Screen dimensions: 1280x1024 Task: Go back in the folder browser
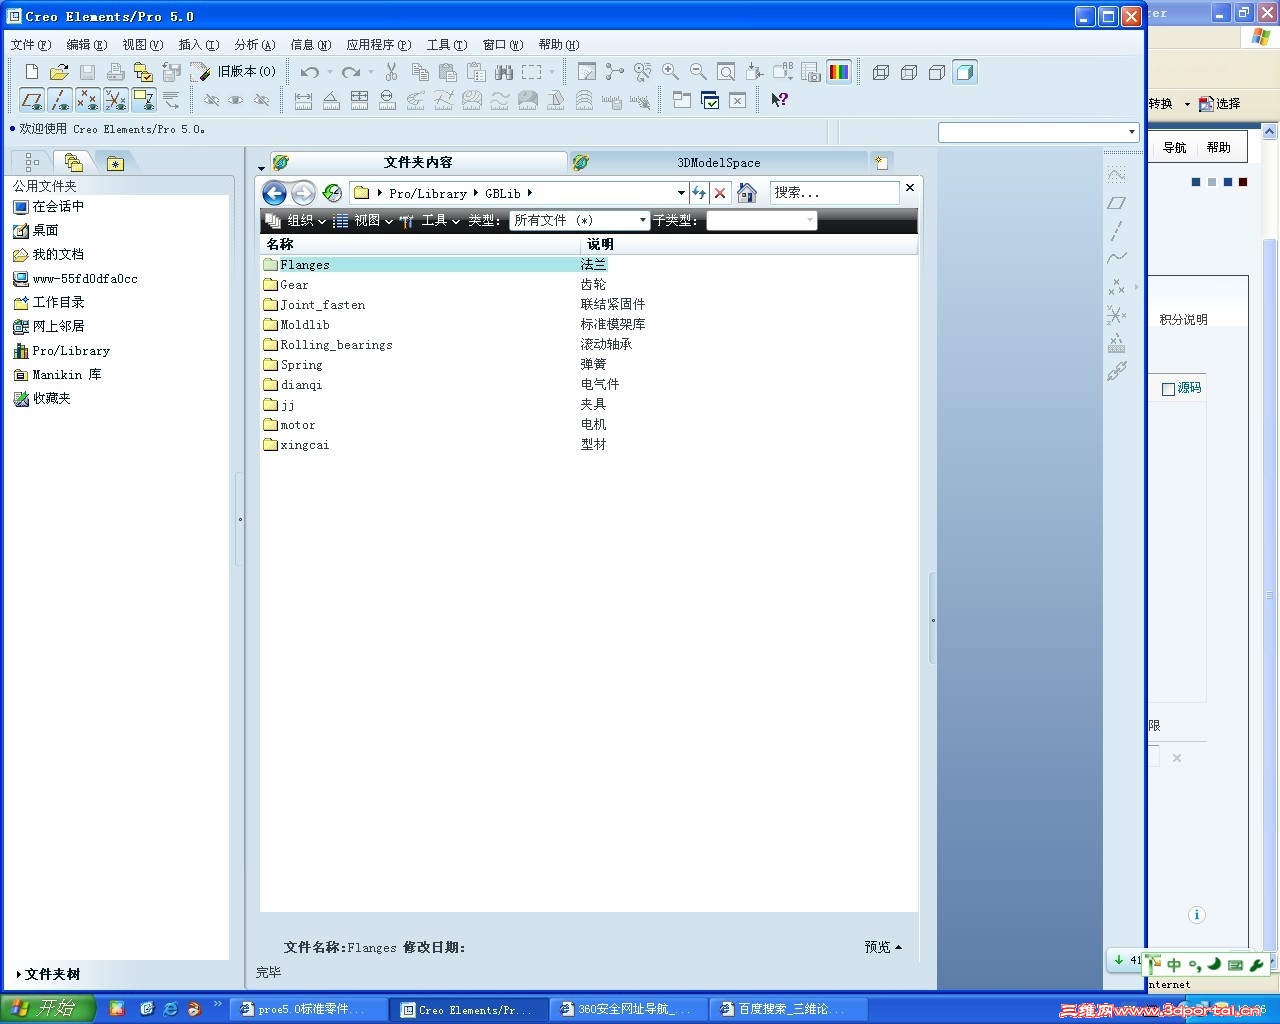click(x=274, y=193)
